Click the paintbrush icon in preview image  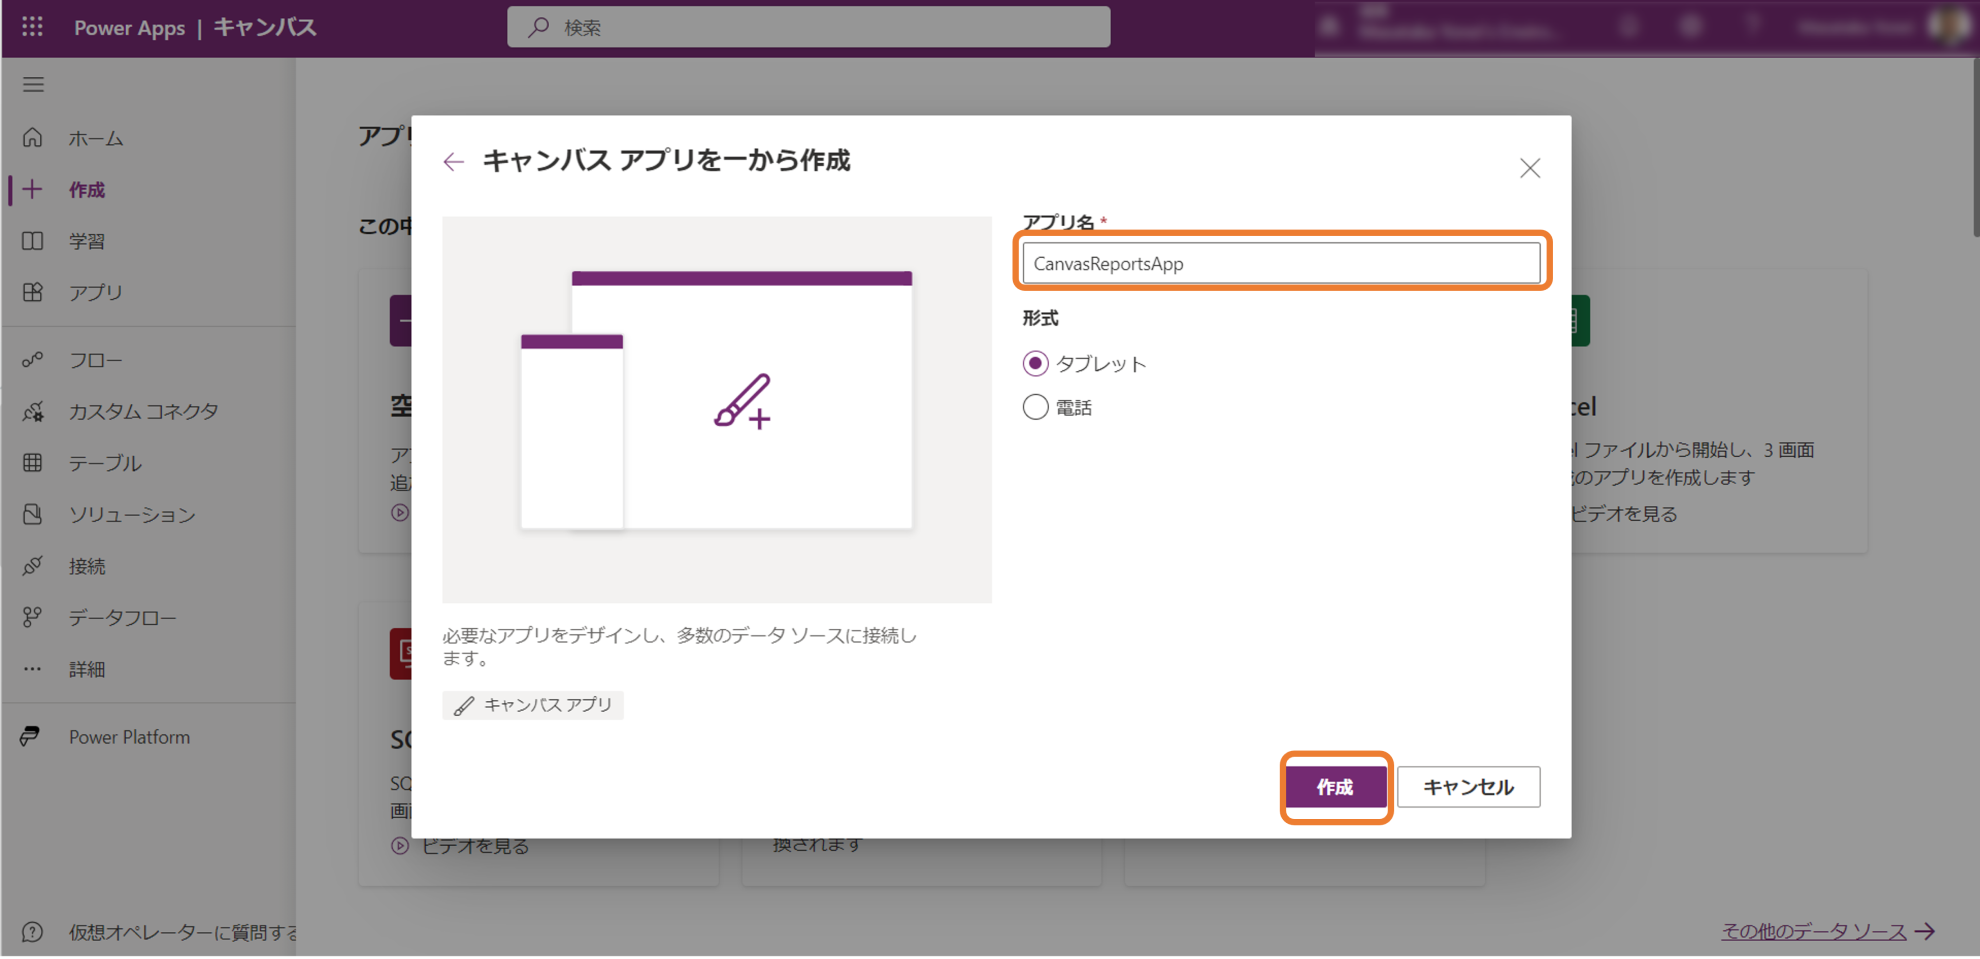[743, 401]
